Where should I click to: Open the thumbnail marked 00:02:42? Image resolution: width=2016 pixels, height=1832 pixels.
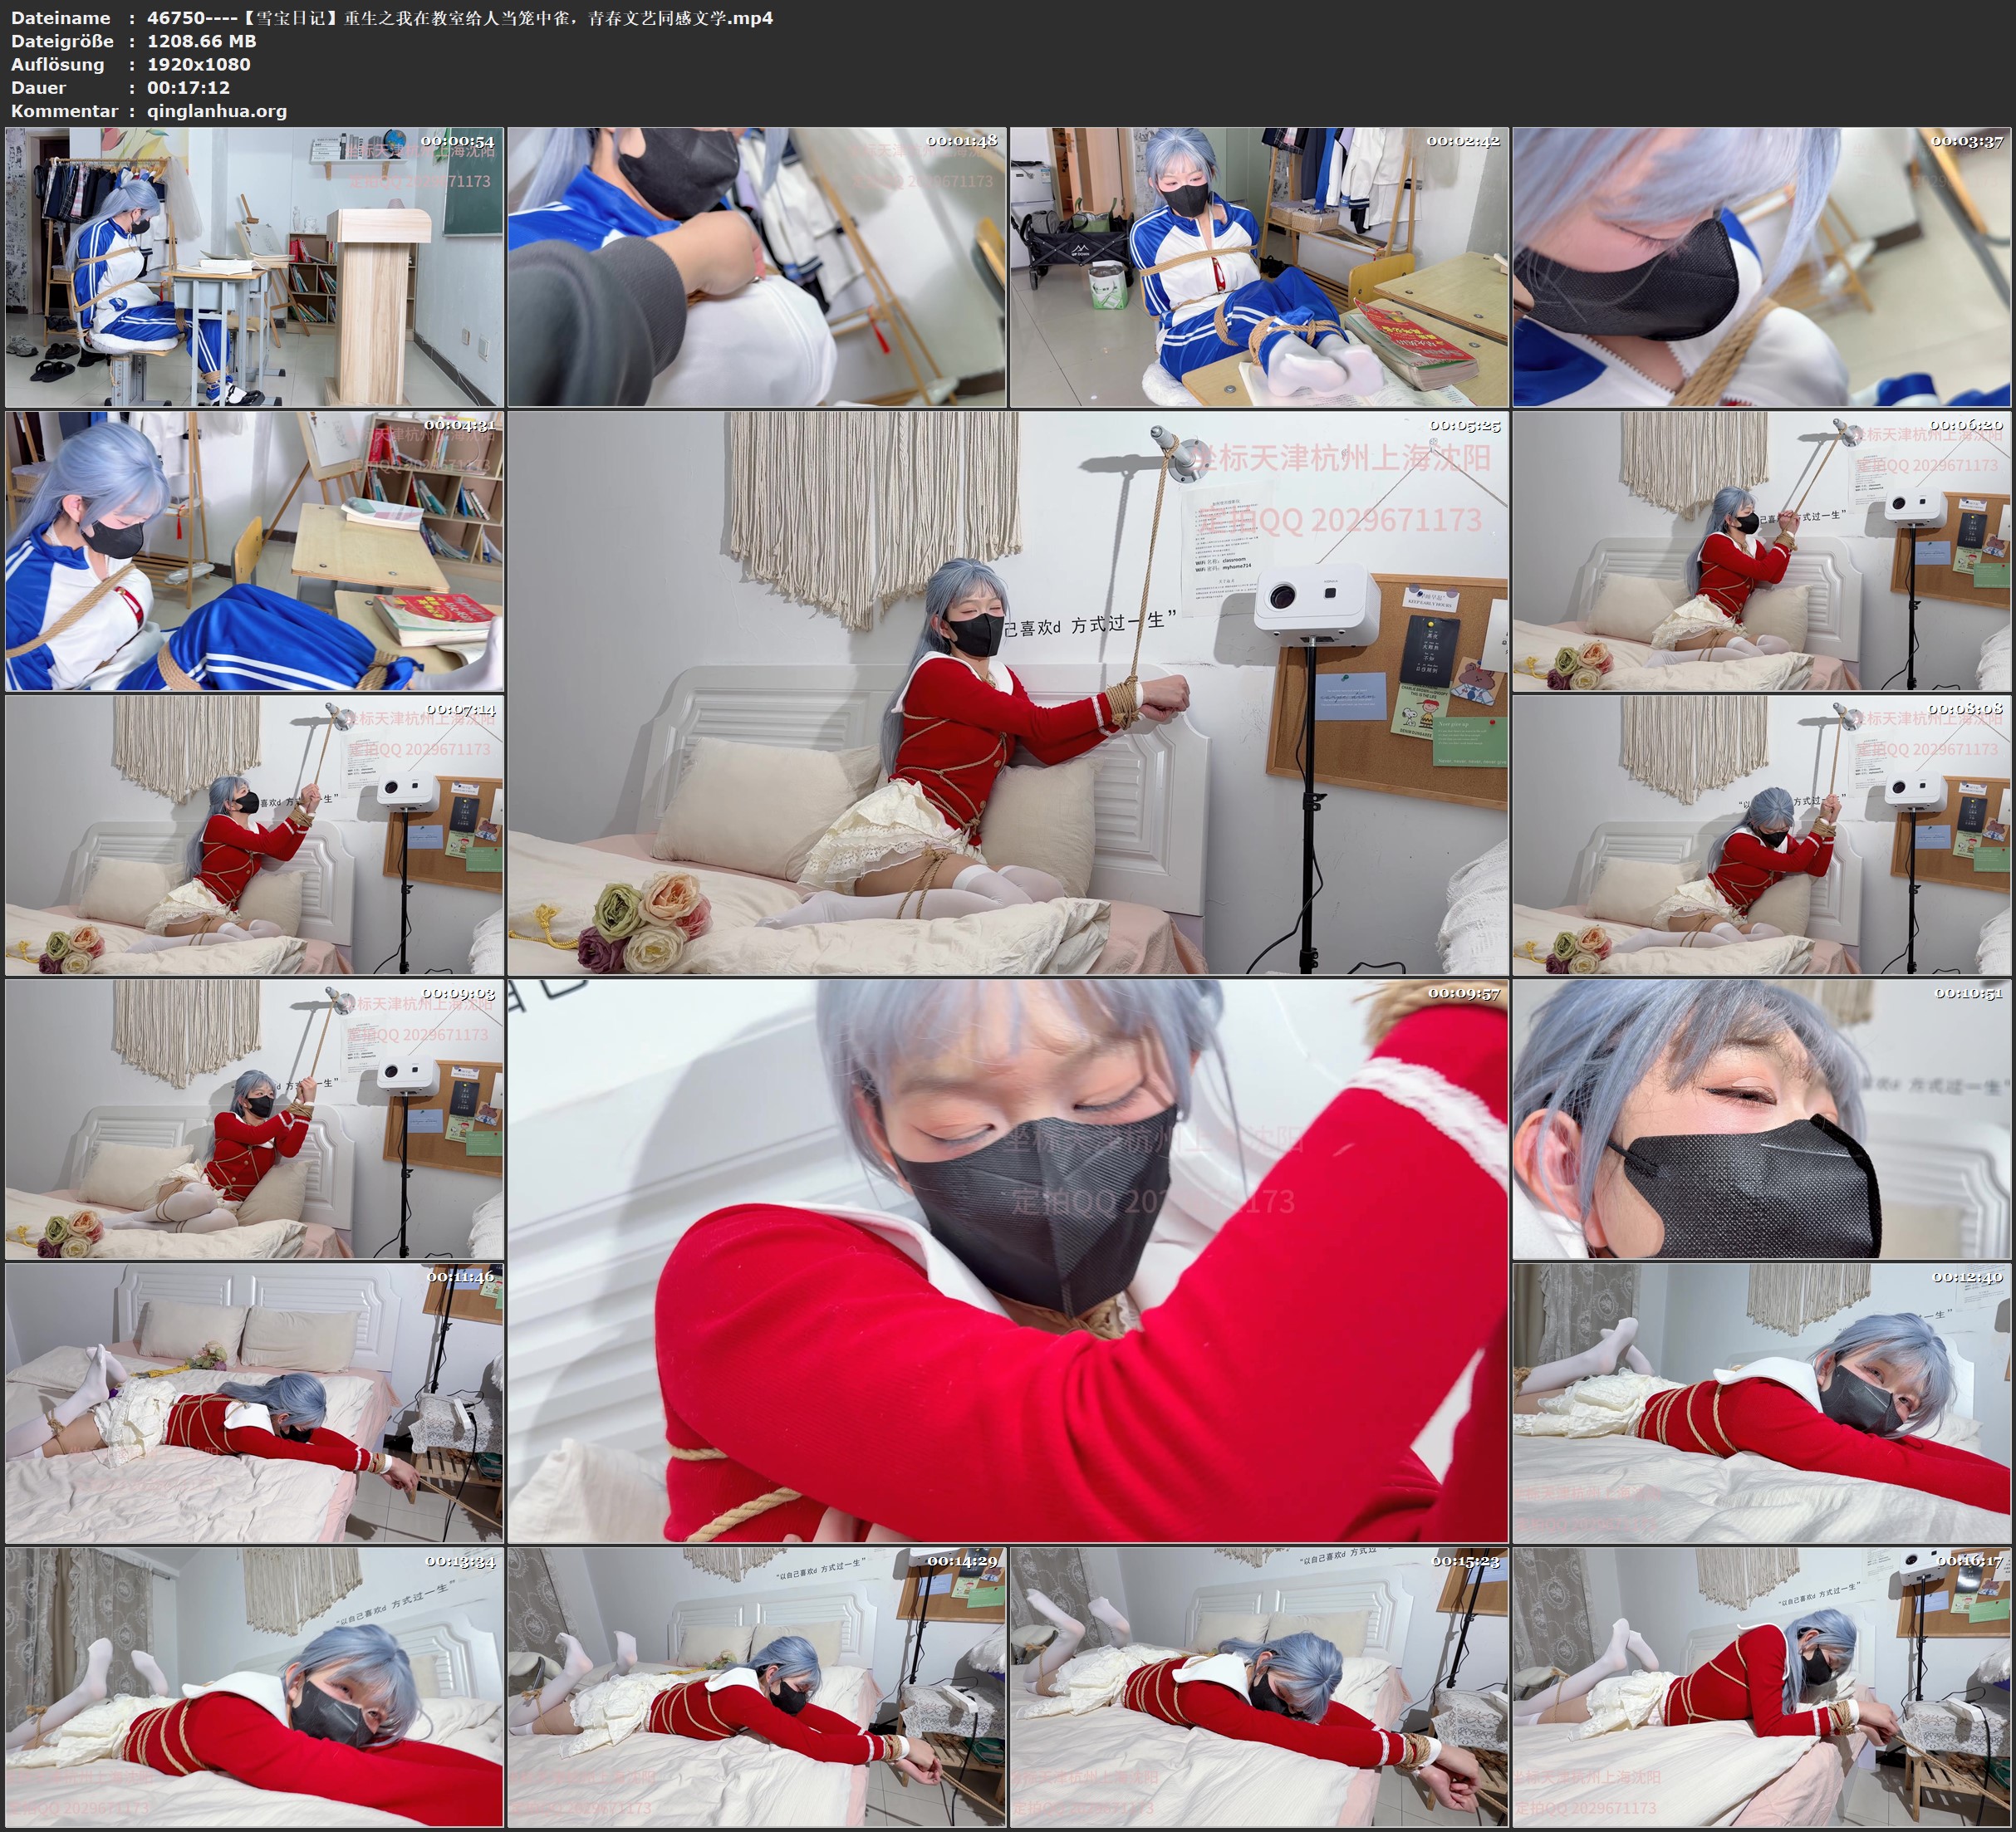(x=1259, y=266)
